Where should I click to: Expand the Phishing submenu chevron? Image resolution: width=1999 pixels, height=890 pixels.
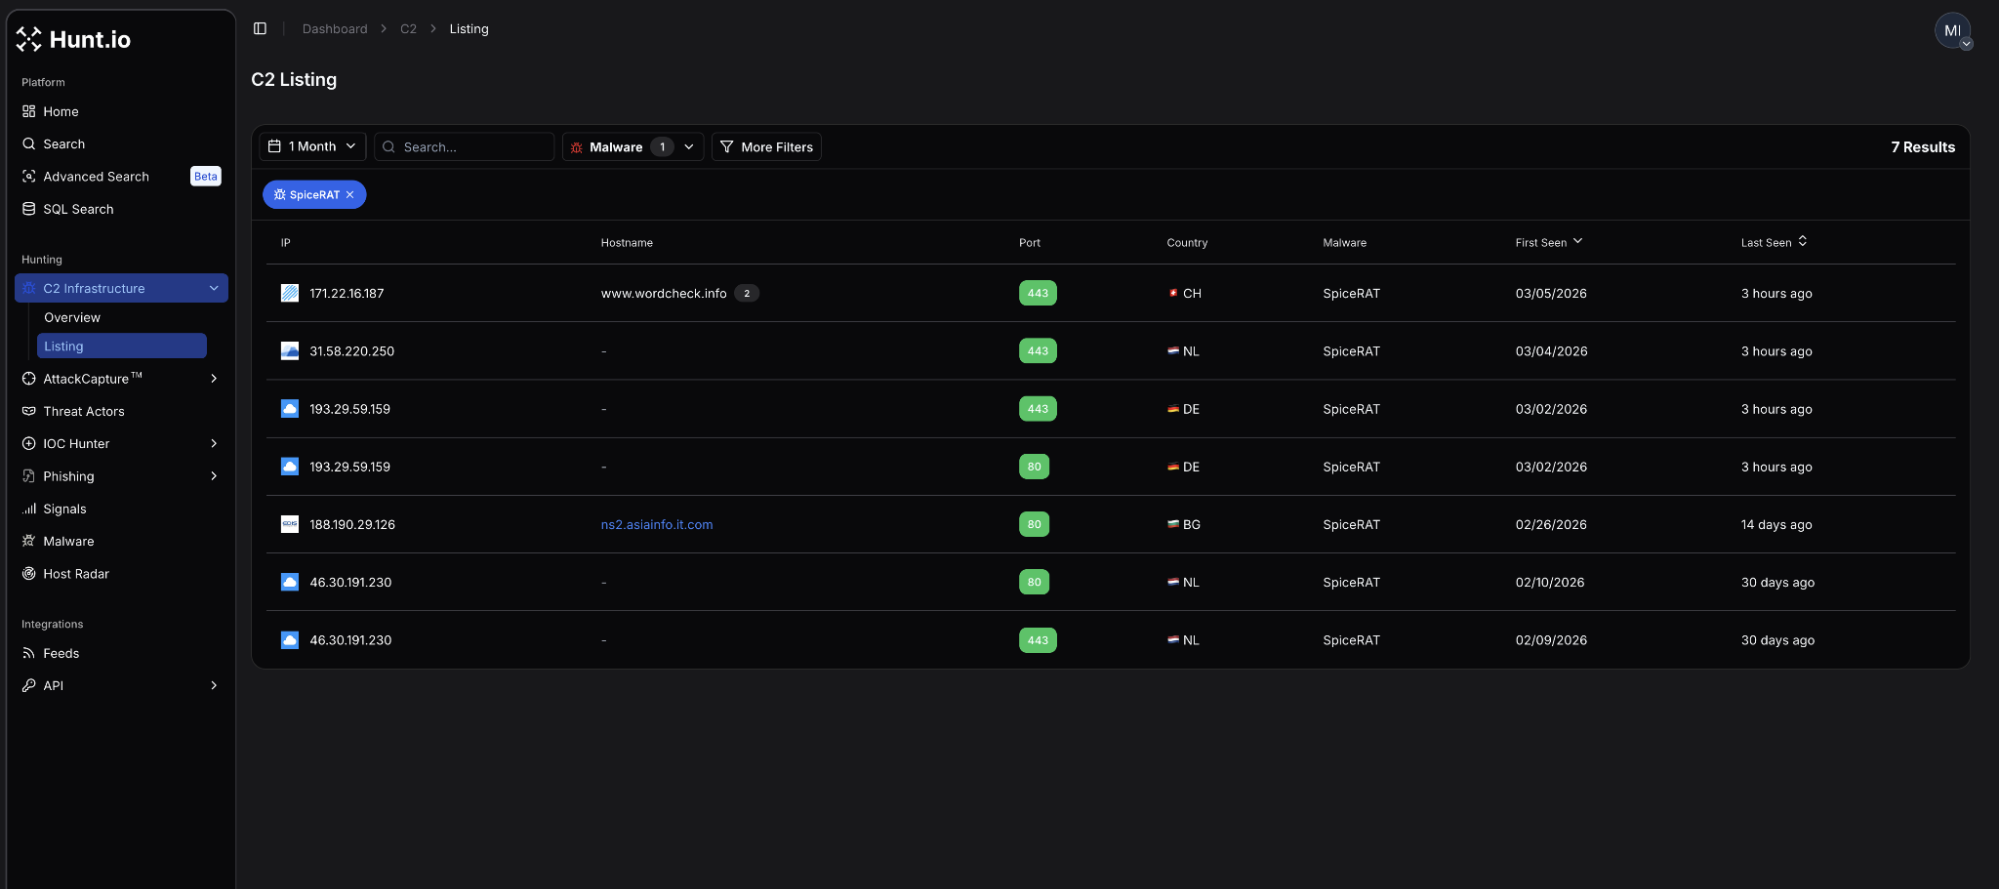click(214, 476)
